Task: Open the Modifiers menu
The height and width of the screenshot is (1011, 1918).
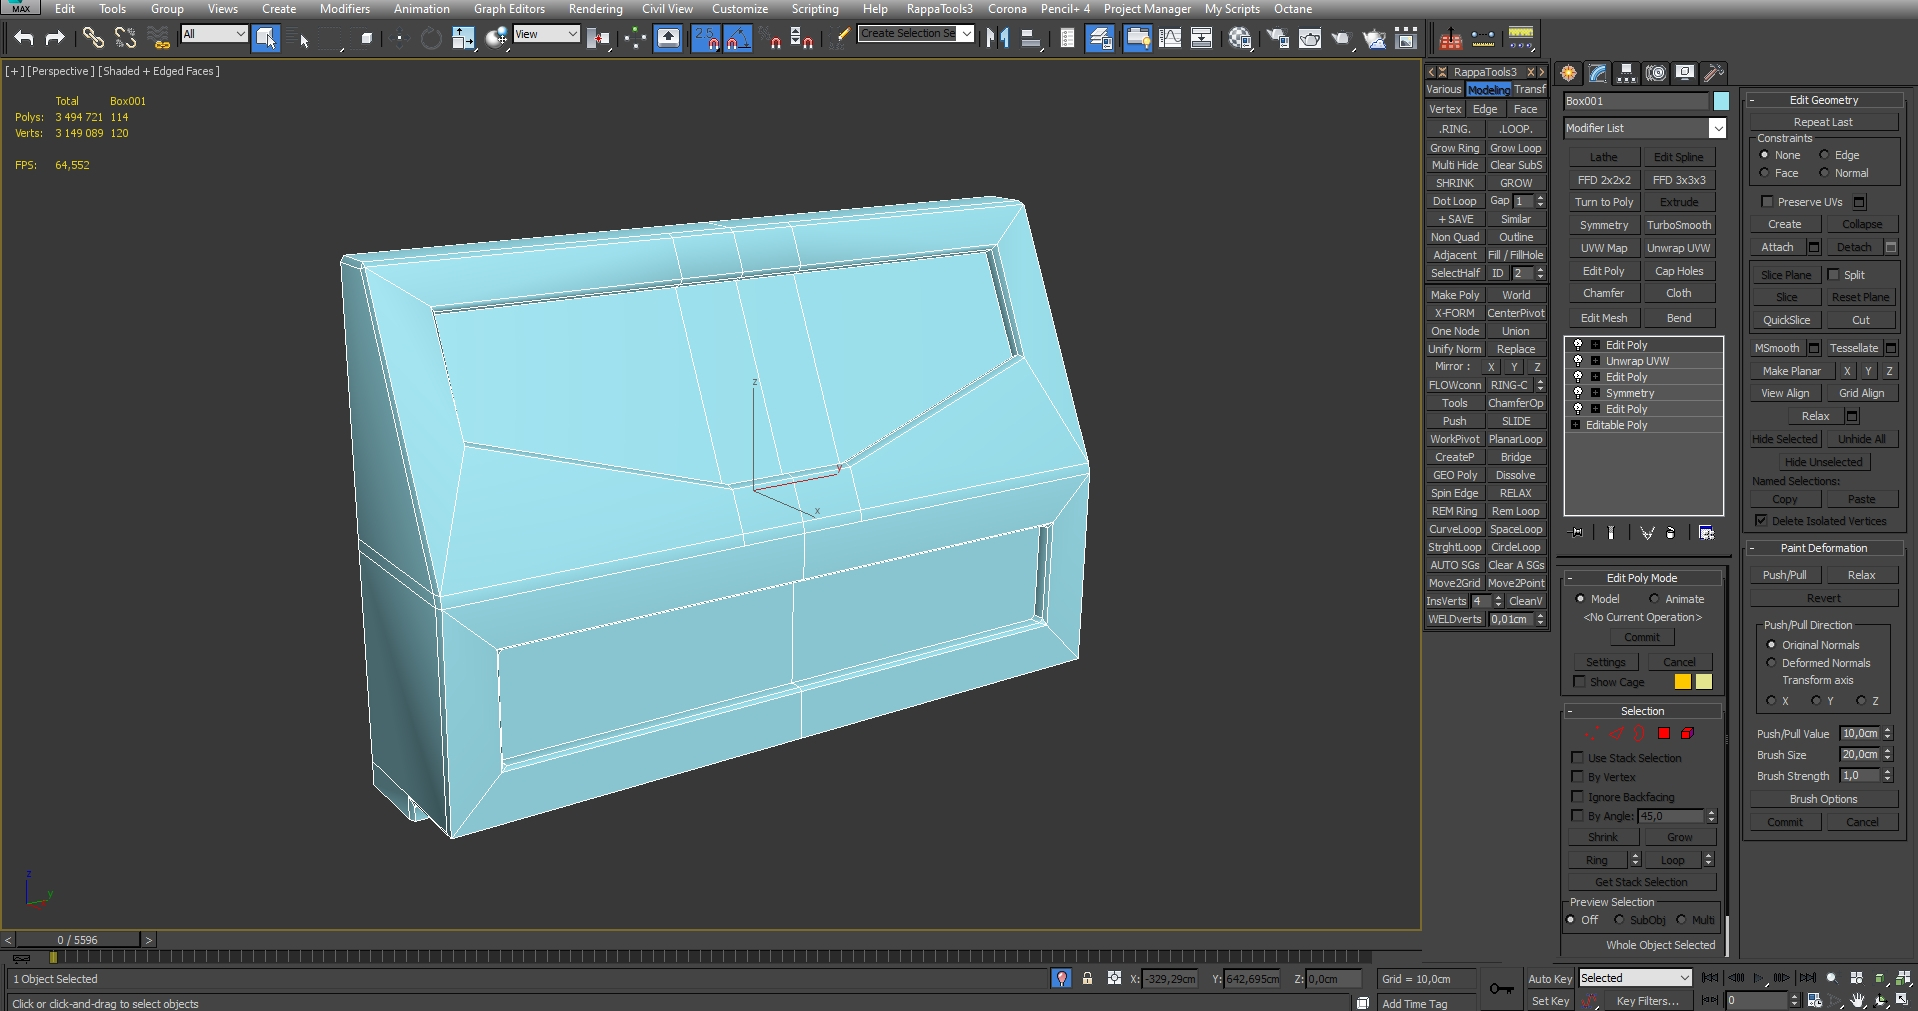Action: (345, 9)
